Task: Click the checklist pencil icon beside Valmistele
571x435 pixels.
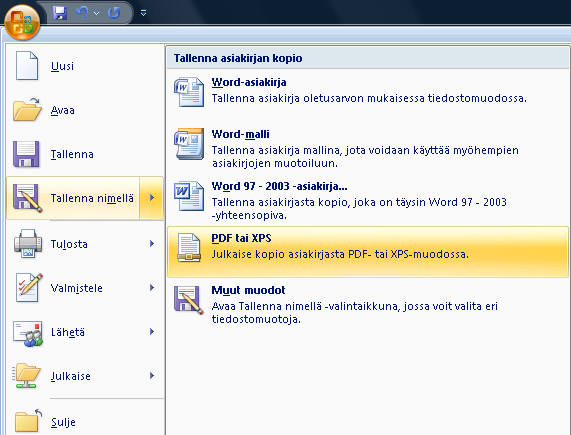Action: coord(29,288)
